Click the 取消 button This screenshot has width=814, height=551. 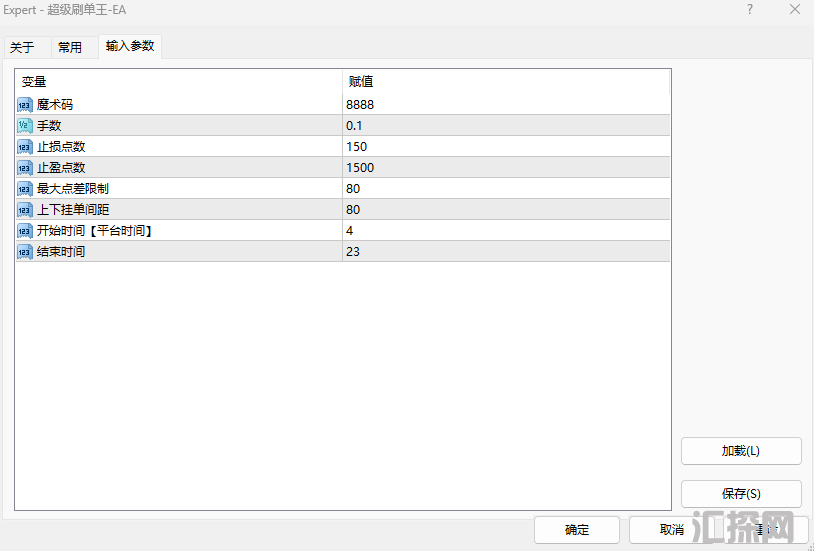click(x=671, y=530)
